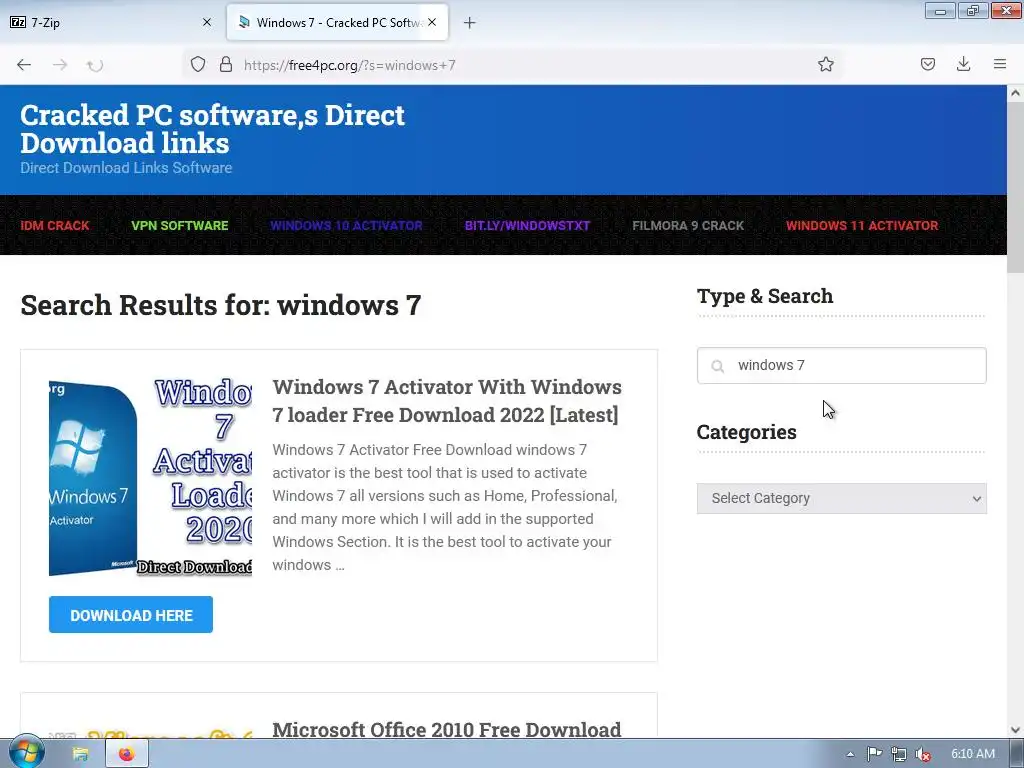Go back with the browser back arrow

click(x=24, y=65)
